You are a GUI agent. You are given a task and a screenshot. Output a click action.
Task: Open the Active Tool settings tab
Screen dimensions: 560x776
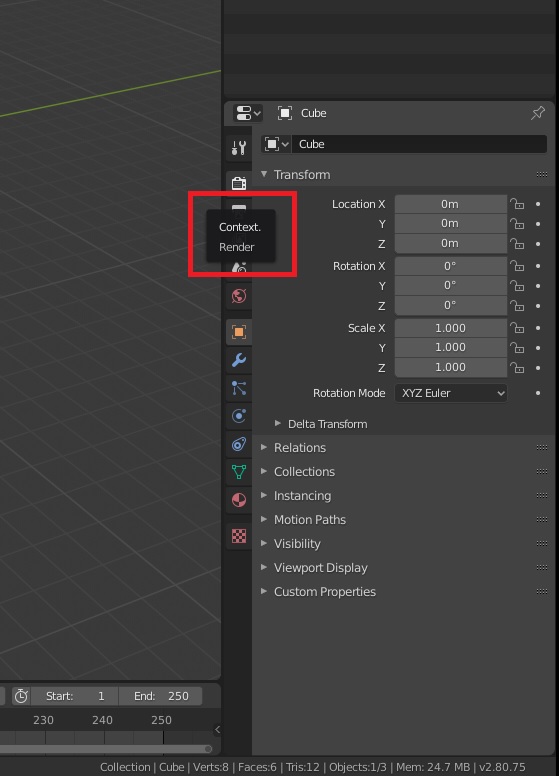coord(239,147)
